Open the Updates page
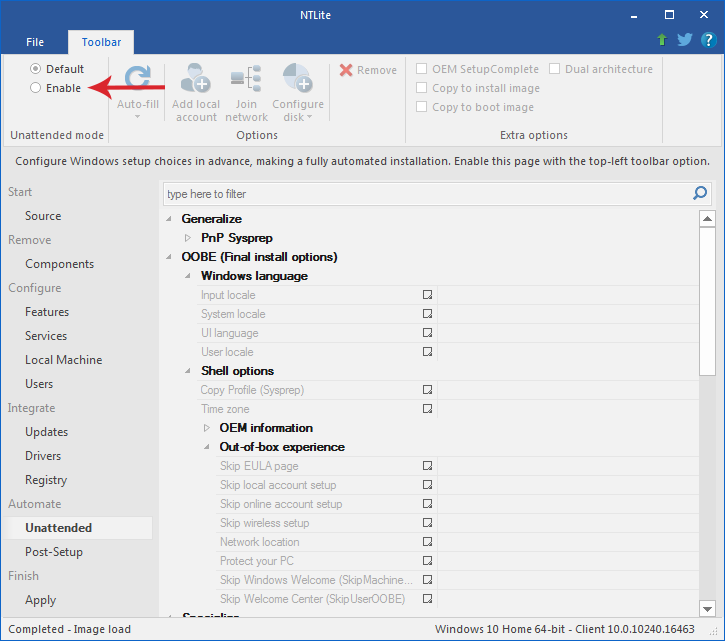This screenshot has width=725, height=641. pyautogui.click(x=47, y=432)
